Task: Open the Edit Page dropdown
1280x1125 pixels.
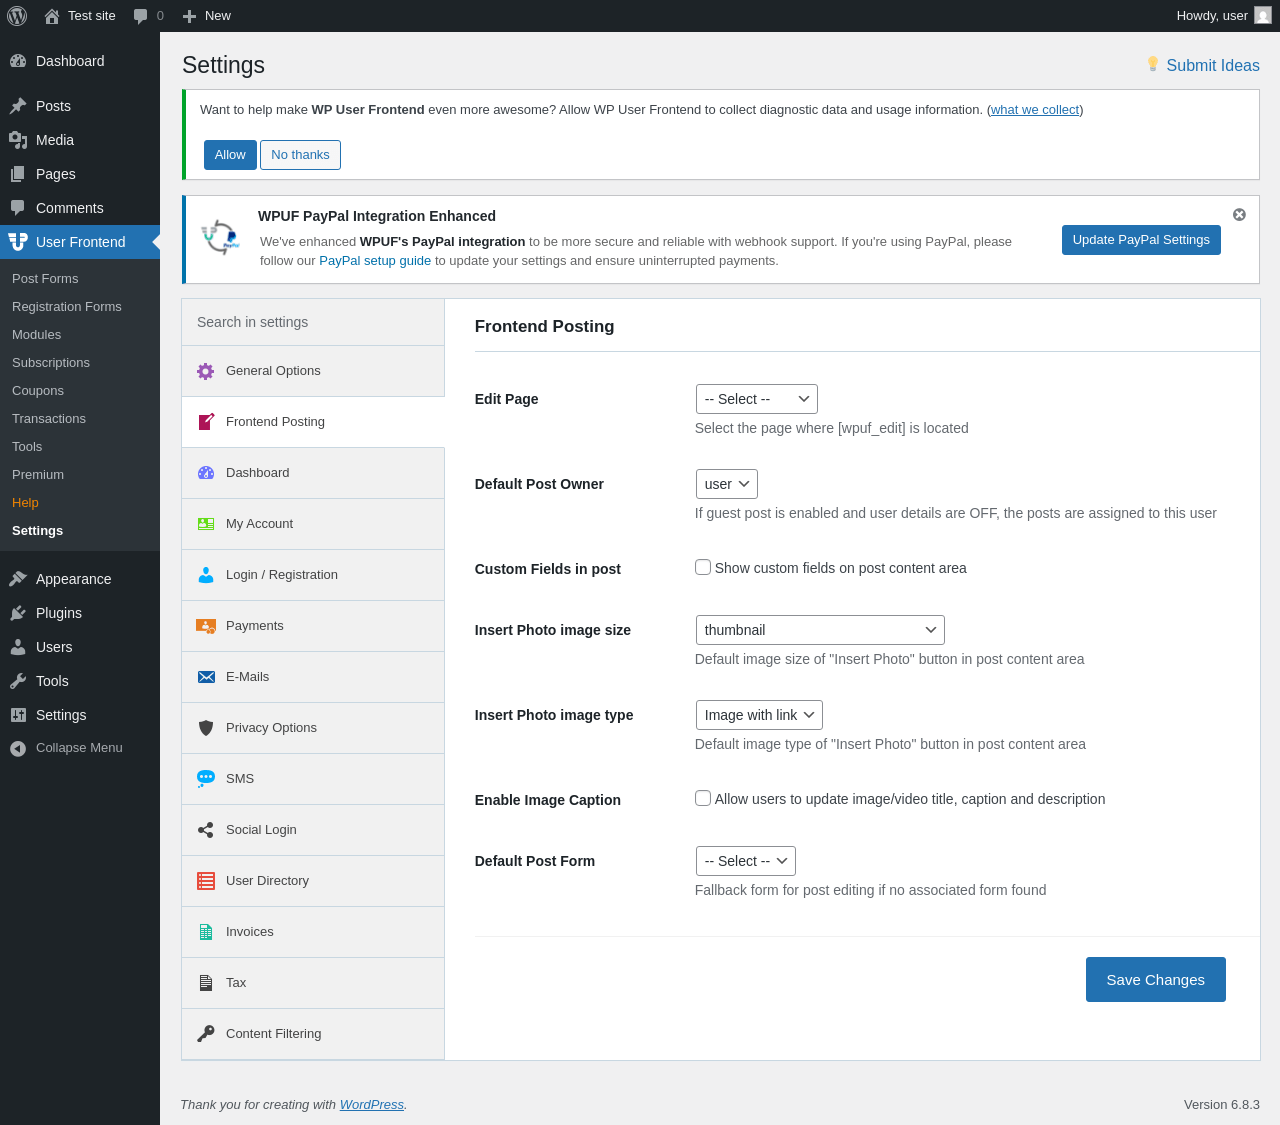Action: (x=756, y=399)
